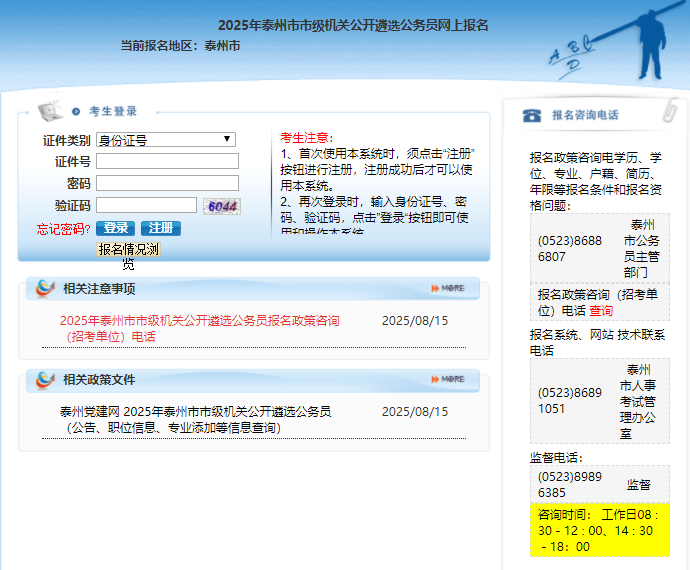This screenshot has height=570, width=690.
Task: Open the red 报名政策咨询(招考单位)电话 notice link
Action: pyautogui.click(x=199, y=328)
